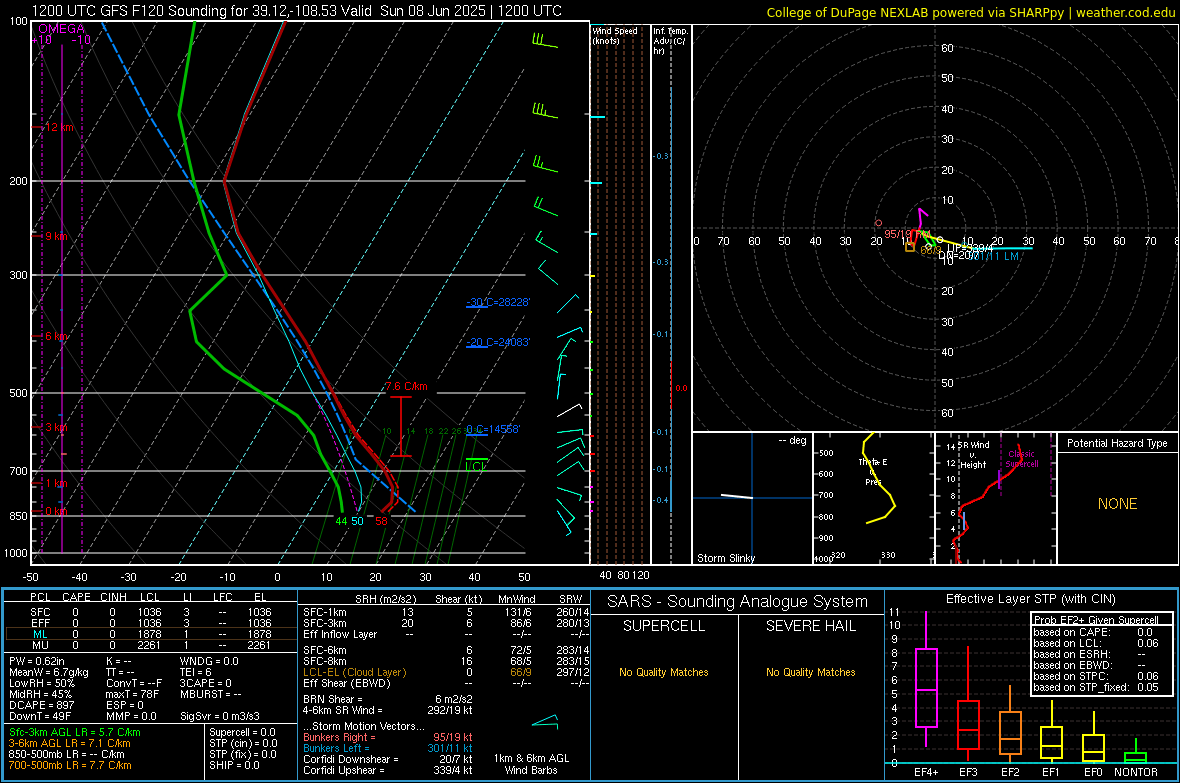Click the green surface dewpoint value 44
This screenshot has height=783, width=1180.
[x=342, y=521]
